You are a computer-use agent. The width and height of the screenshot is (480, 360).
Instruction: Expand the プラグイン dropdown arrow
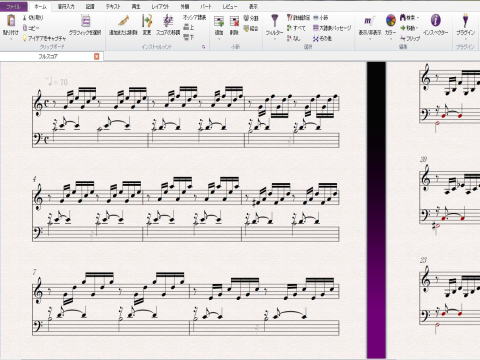[465, 39]
